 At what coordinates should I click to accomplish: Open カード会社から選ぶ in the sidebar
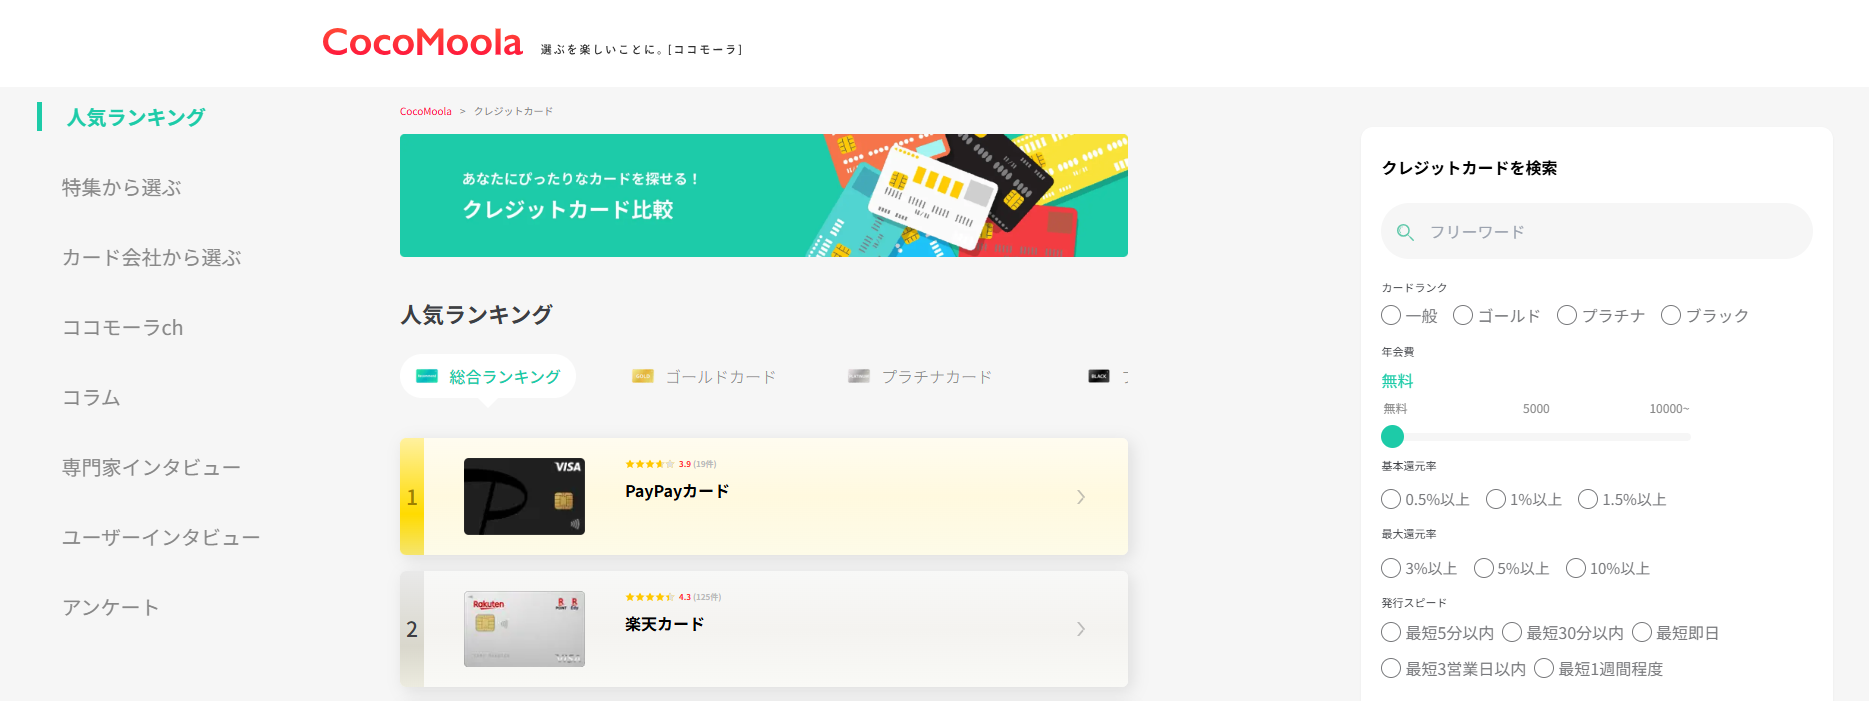[152, 258]
